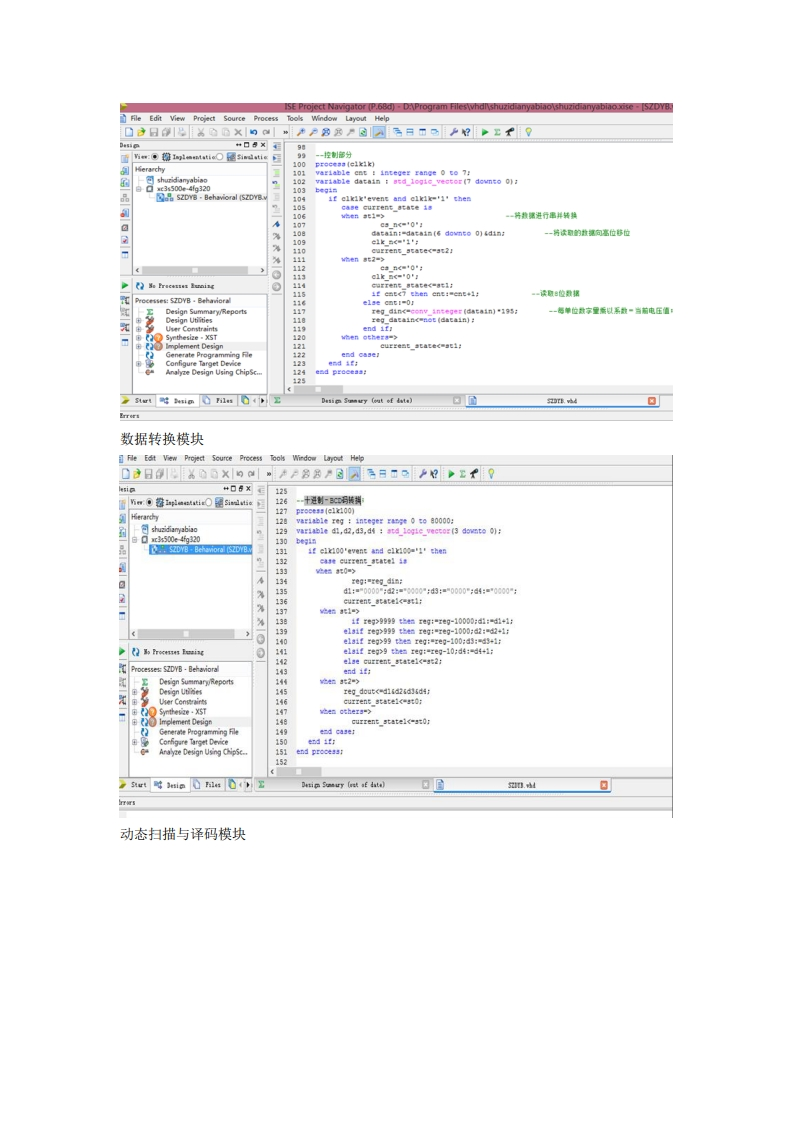Switch to the Files tab in lower window
Viewport: 793px width, 1122px height.
click(212, 785)
